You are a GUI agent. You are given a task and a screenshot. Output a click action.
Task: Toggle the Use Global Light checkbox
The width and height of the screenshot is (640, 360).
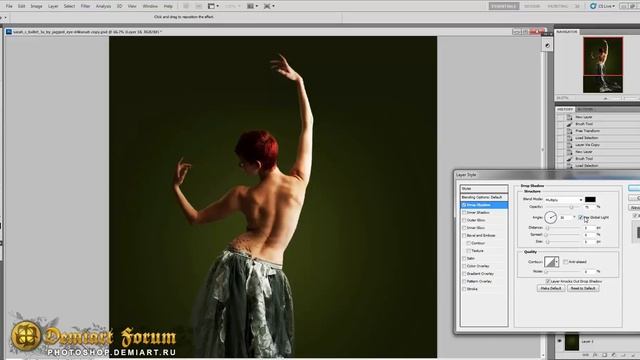point(580,218)
